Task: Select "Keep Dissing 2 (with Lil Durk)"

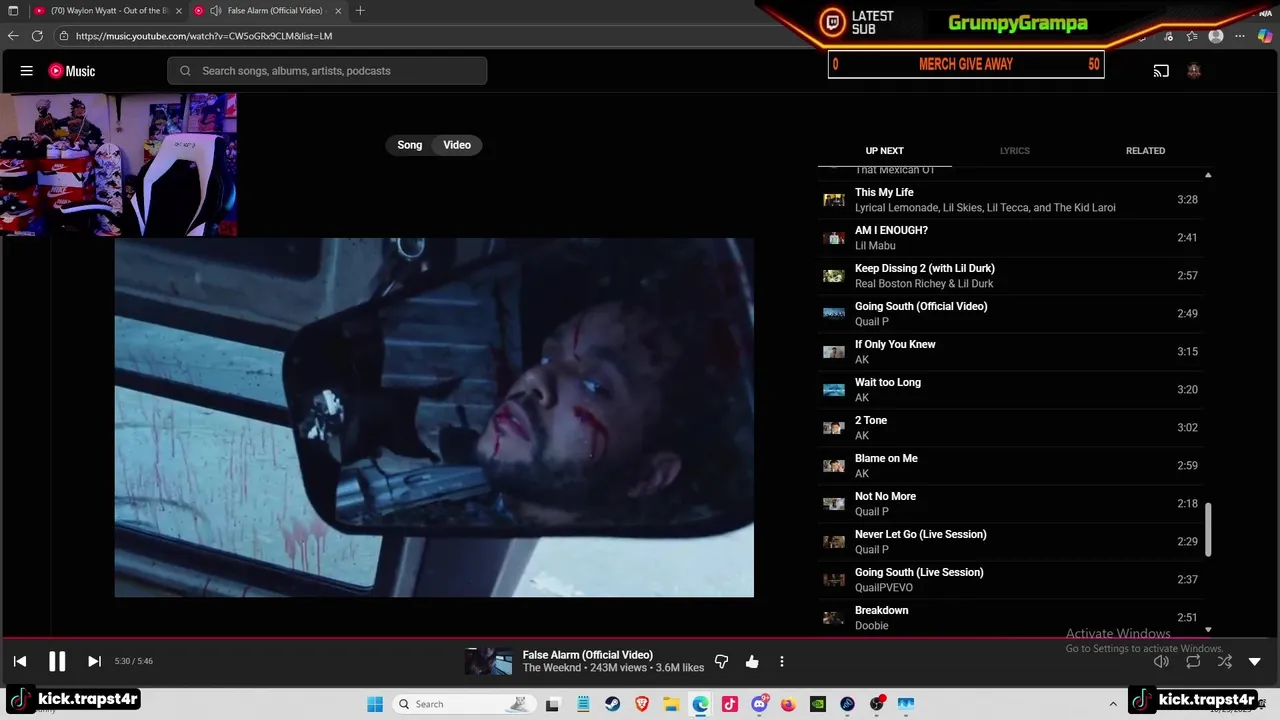Action: (x=1010, y=276)
